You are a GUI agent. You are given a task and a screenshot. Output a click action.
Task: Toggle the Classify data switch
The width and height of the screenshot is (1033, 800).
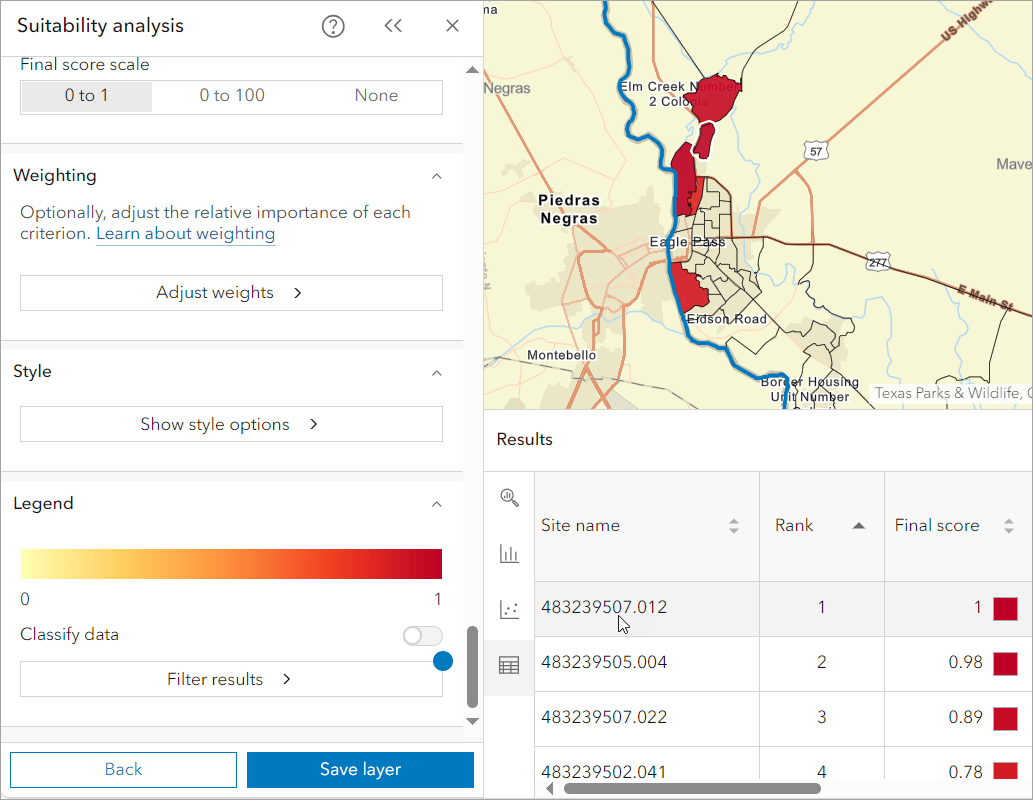coord(422,635)
